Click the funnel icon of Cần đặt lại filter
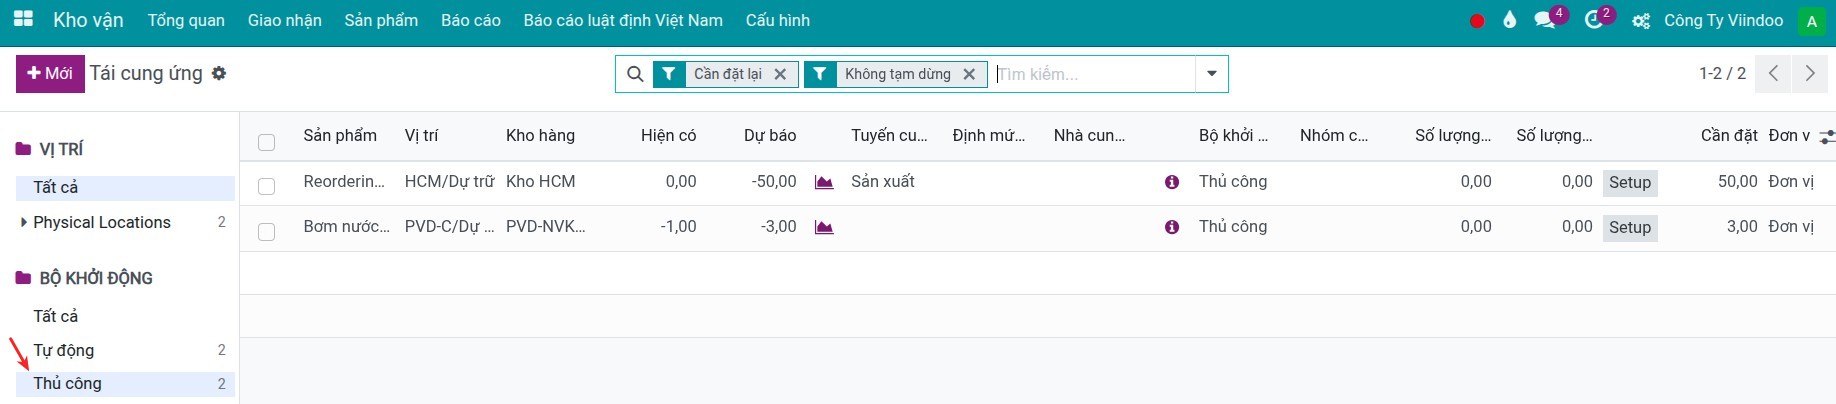The height and width of the screenshot is (404, 1836). (669, 74)
